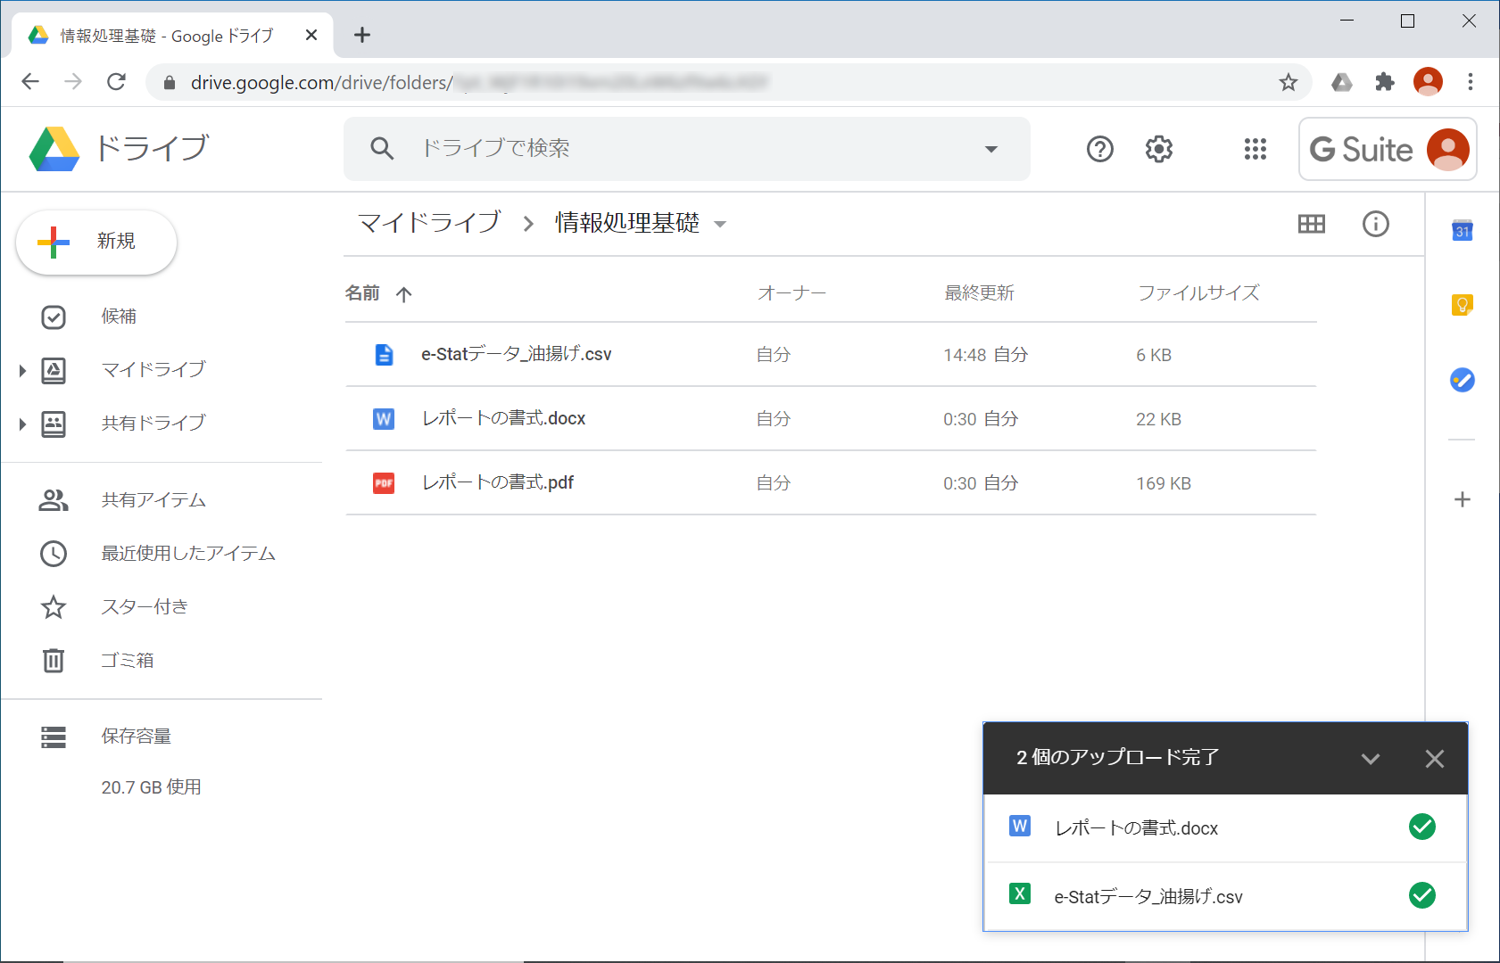The height and width of the screenshot is (963, 1500).
Task: Click the Drive extension icon in browser toolbar
Action: click(x=1342, y=83)
